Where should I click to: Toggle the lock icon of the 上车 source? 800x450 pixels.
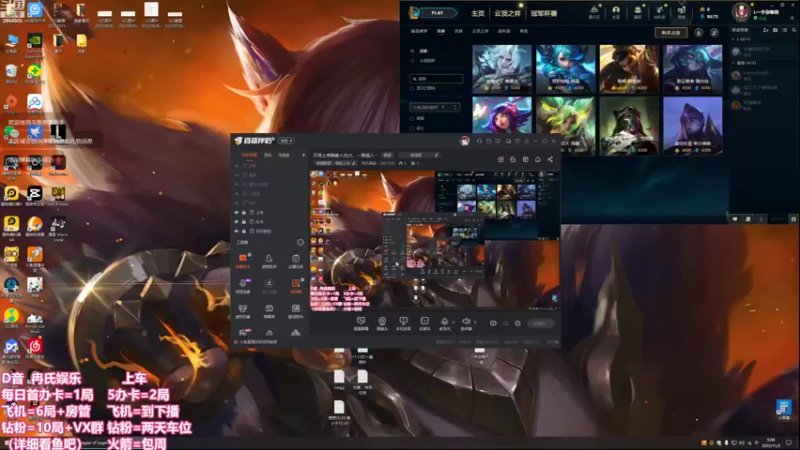click(x=244, y=212)
